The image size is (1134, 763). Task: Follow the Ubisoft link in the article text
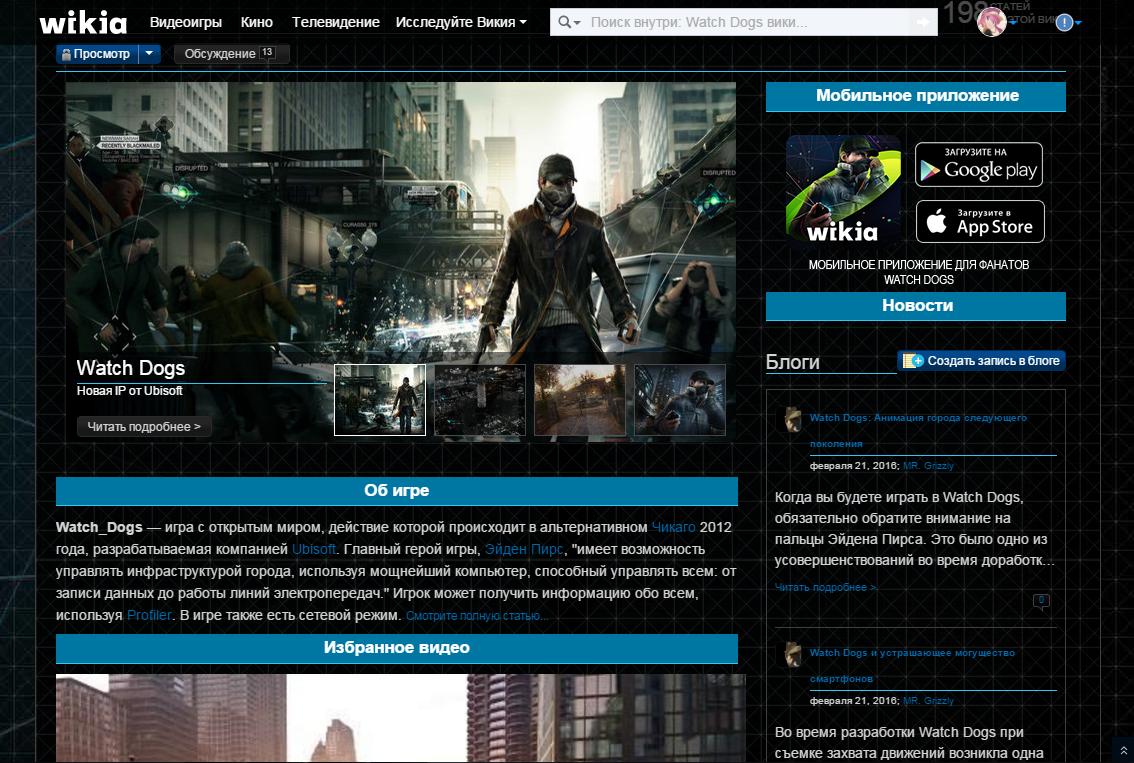[314, 549]
